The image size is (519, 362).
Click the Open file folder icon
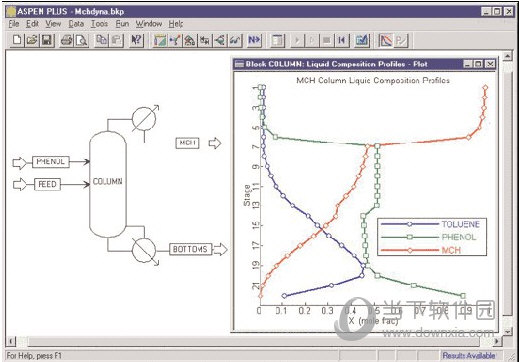tap(32, 40)
